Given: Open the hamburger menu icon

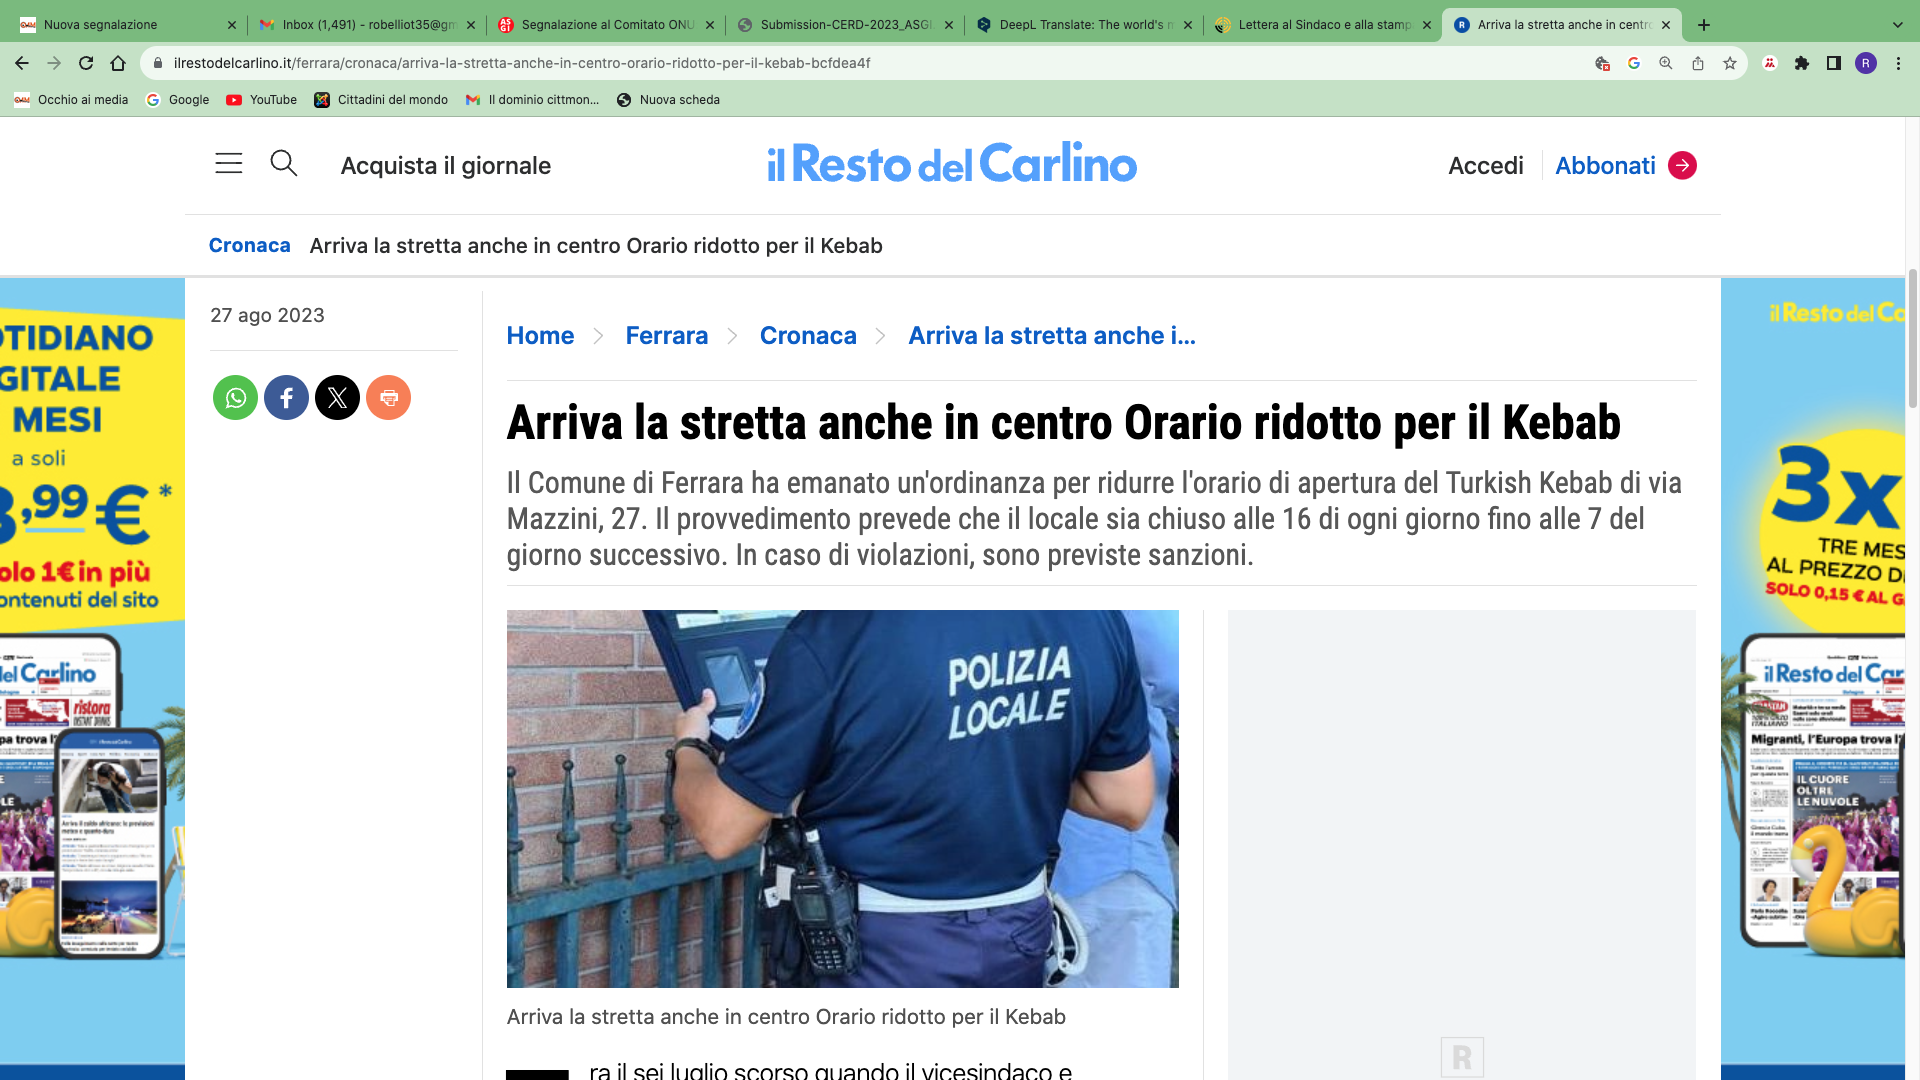Looking at the screenshot, I should (228, 164).
